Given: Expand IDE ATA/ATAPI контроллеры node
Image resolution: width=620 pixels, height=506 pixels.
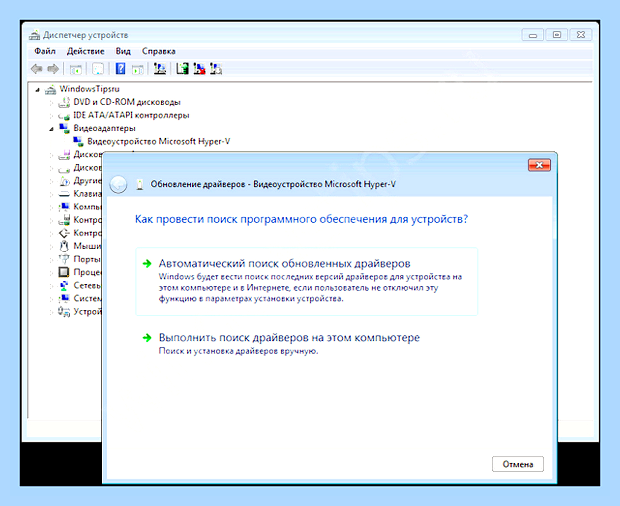Looking at the screenshot, I should click(51, 116).
